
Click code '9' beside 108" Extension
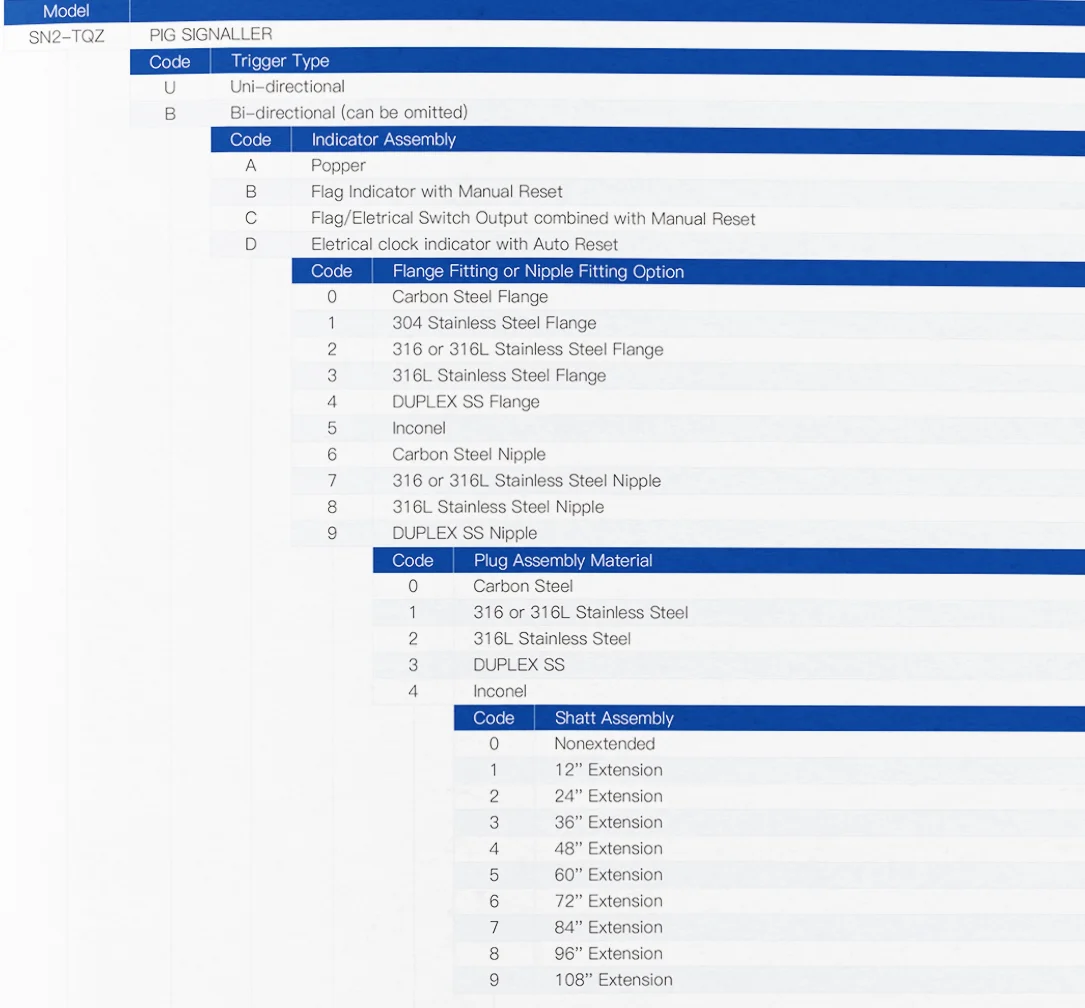[x=494, y=981]
